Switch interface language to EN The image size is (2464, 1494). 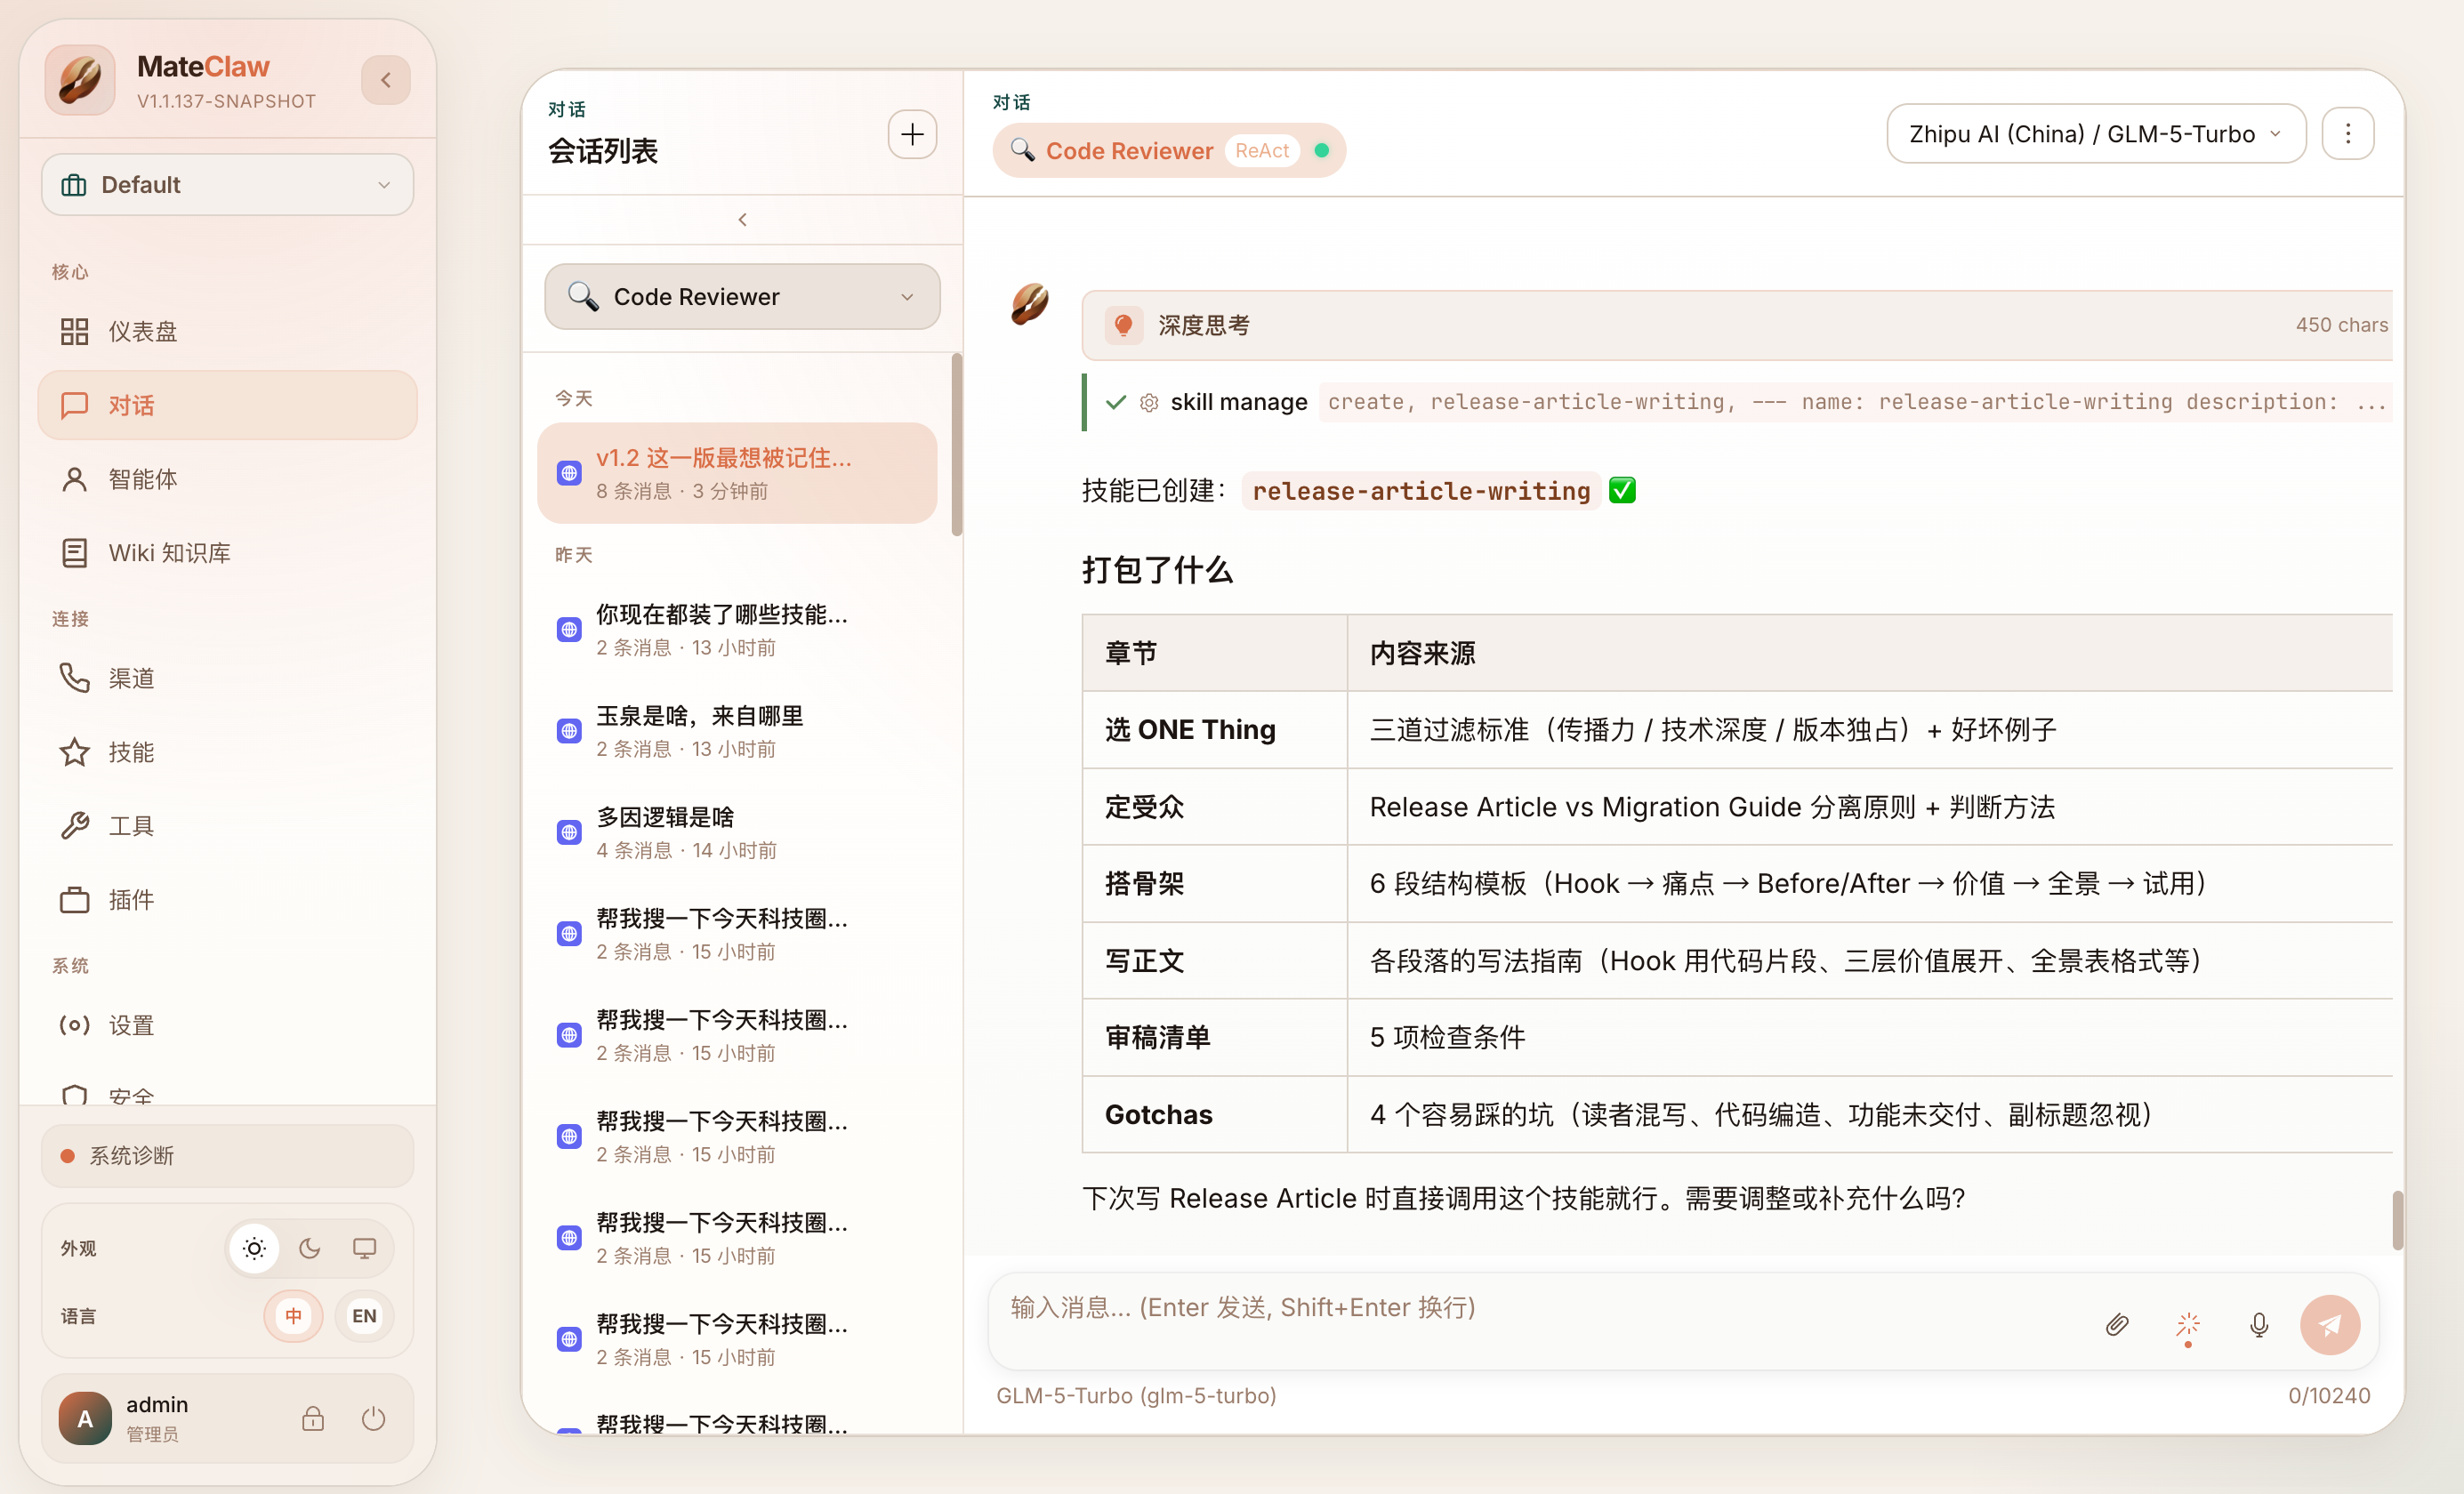tap(364, 1316)
